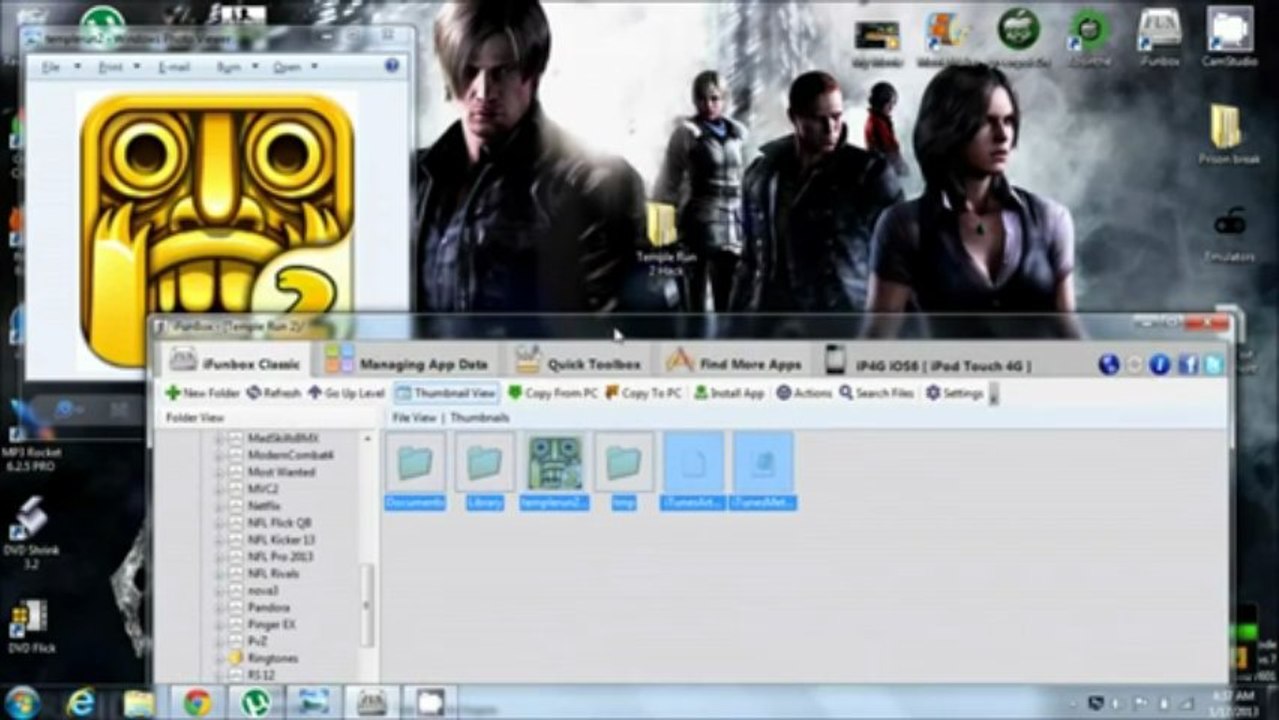Switch to iFunbox Classic tab
The width and height of the screenshot is (1279, 720).
pyautogui.click(x=235, y=361)
